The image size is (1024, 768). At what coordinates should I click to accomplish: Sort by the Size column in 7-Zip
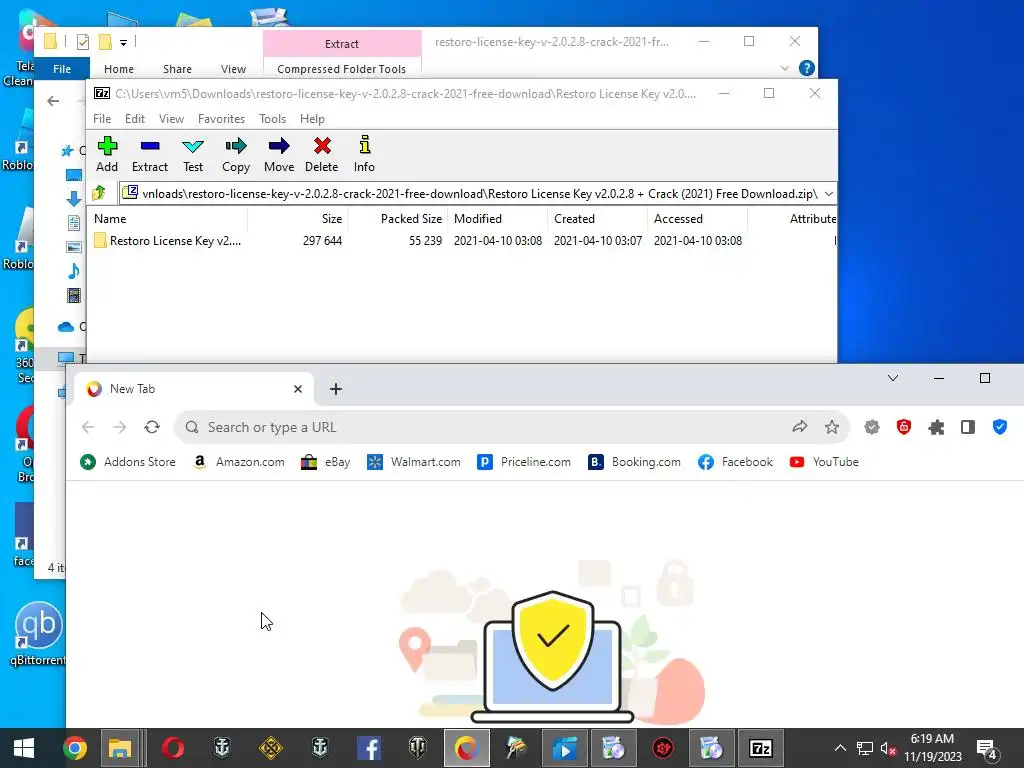(297, 219)
